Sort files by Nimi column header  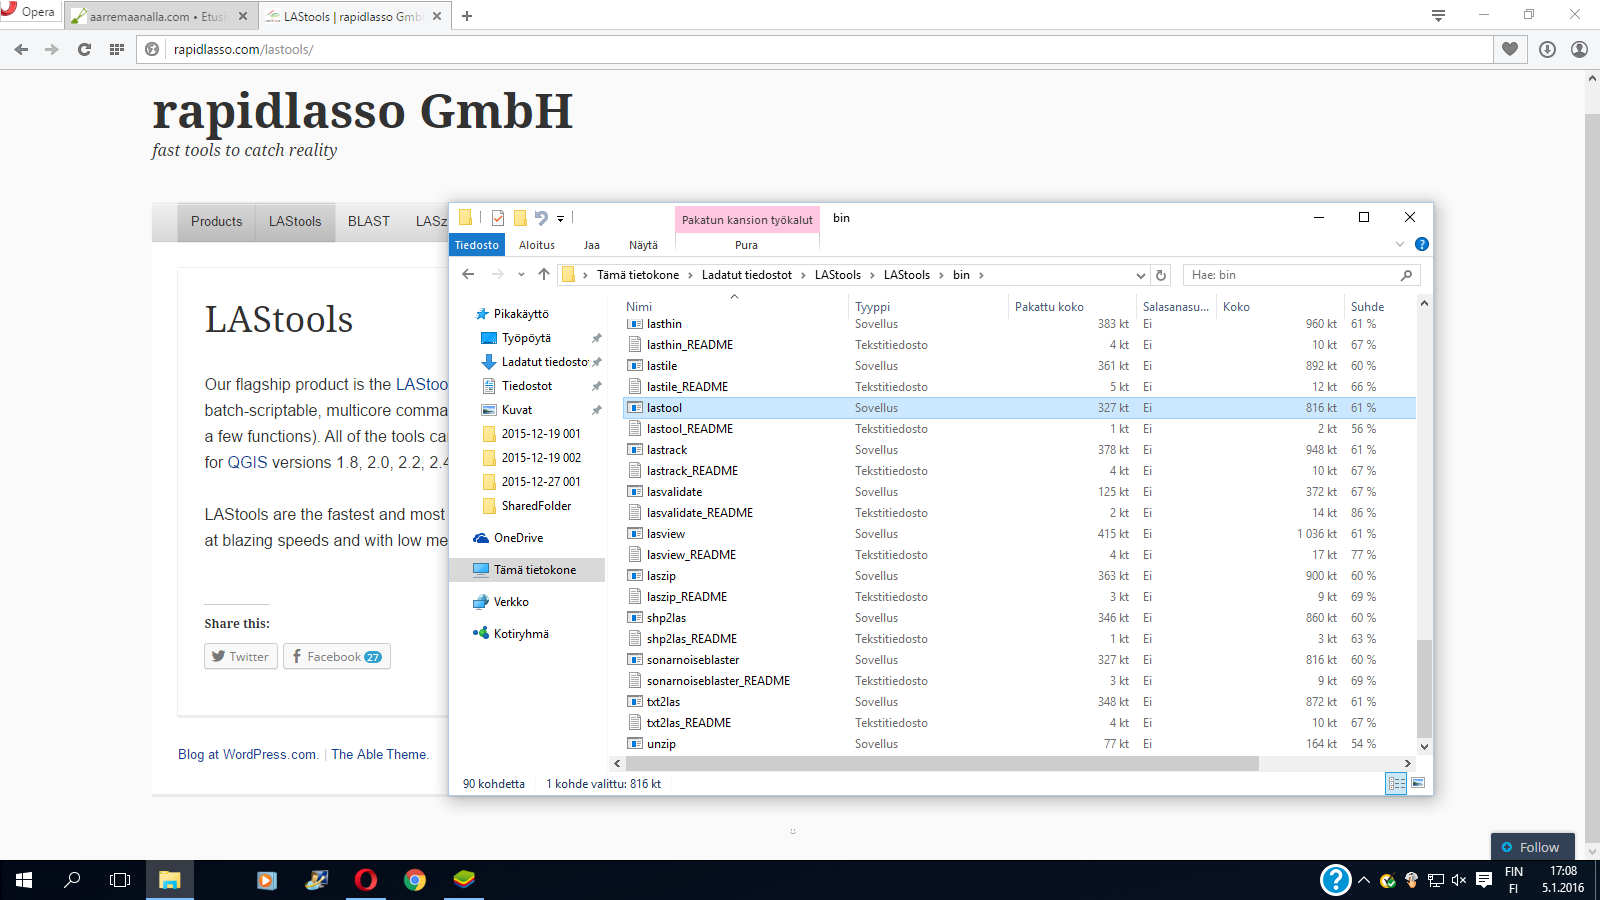638,307
